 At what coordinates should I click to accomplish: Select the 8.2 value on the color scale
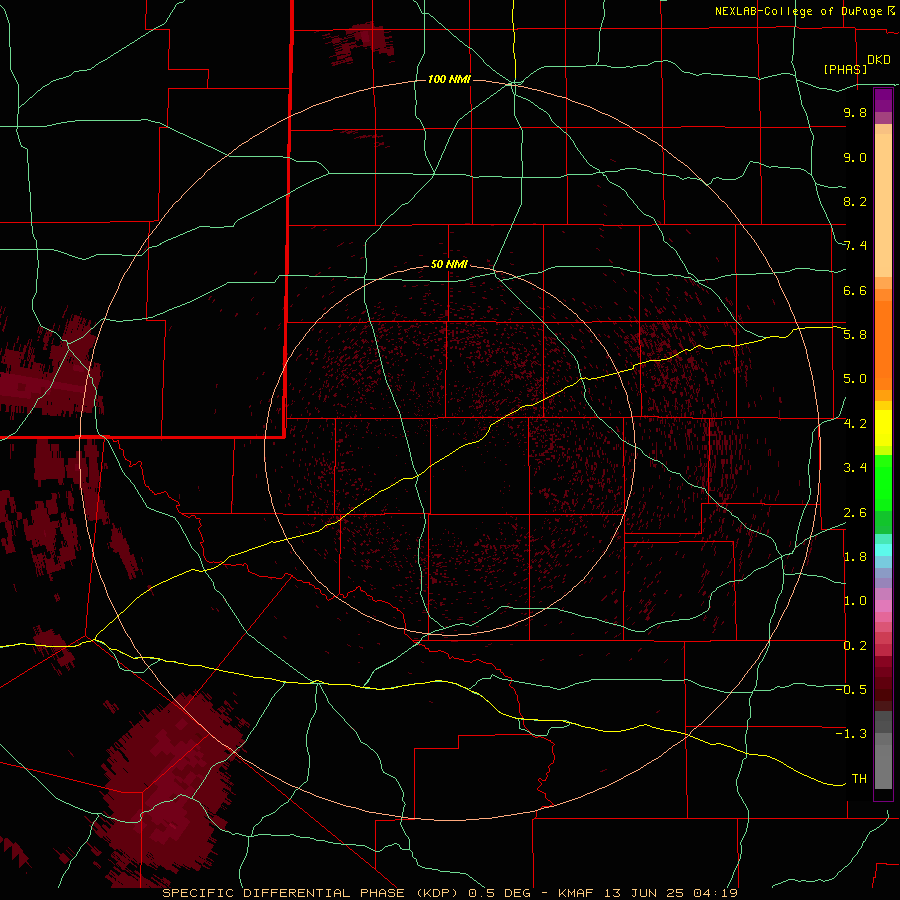pos(855,201)
